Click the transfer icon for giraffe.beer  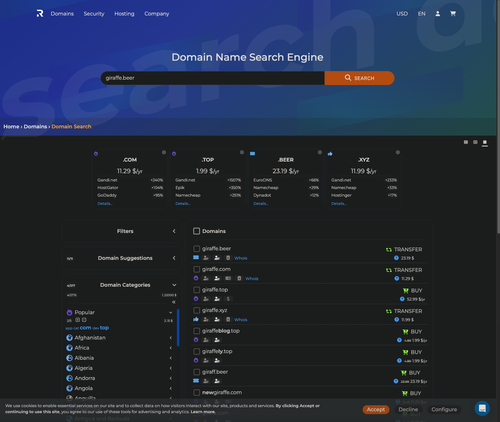[x=389, y=250]
